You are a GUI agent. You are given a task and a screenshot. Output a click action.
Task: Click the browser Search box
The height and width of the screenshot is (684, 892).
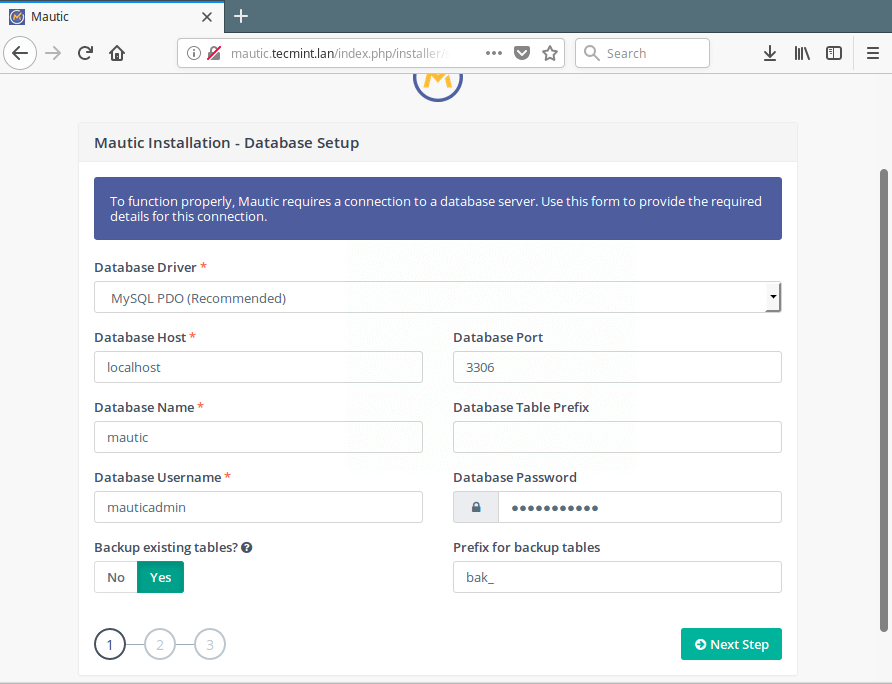tap(642, 53)
